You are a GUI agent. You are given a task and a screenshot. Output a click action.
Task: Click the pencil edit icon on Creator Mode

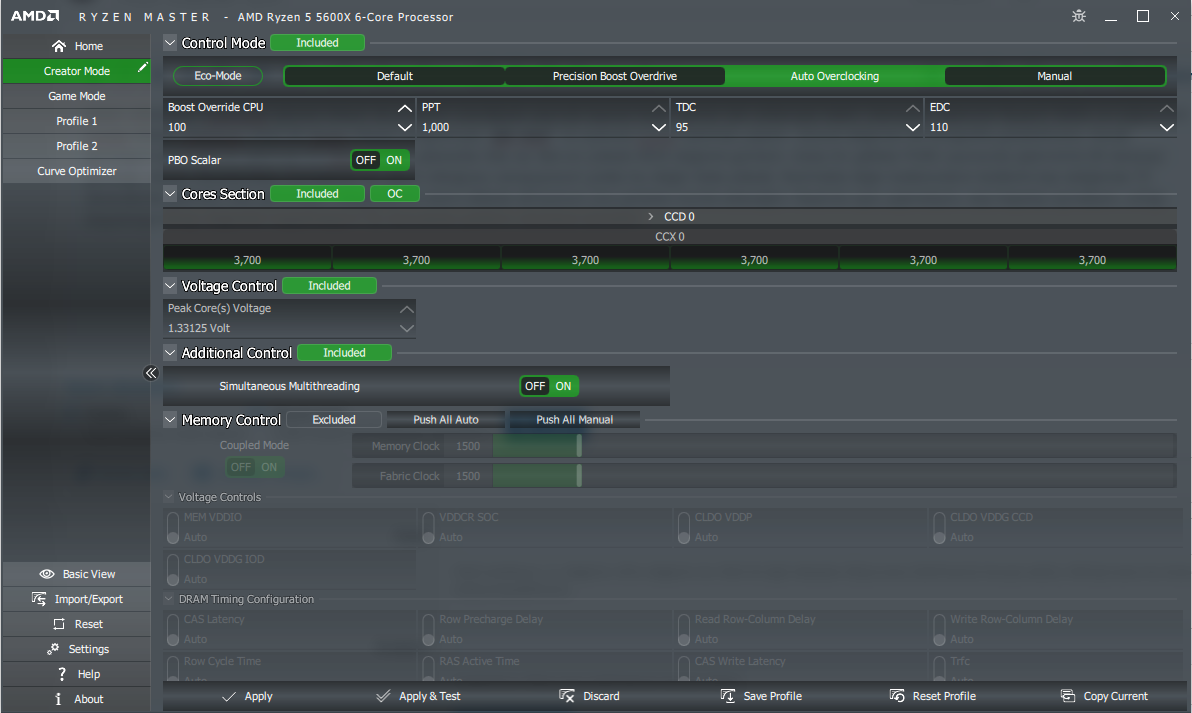(142, 68)
